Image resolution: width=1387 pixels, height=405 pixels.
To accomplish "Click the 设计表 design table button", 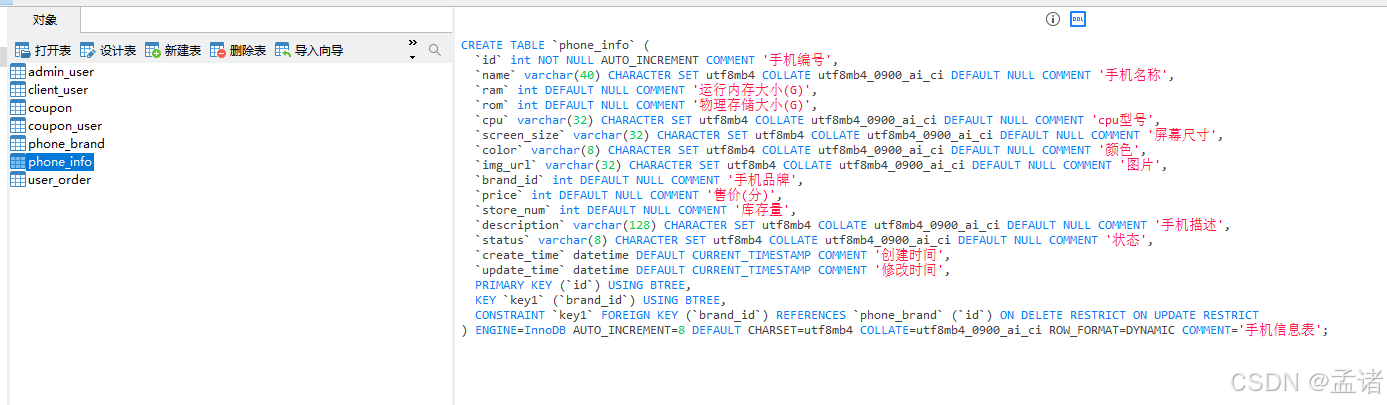I will point(108,50).
